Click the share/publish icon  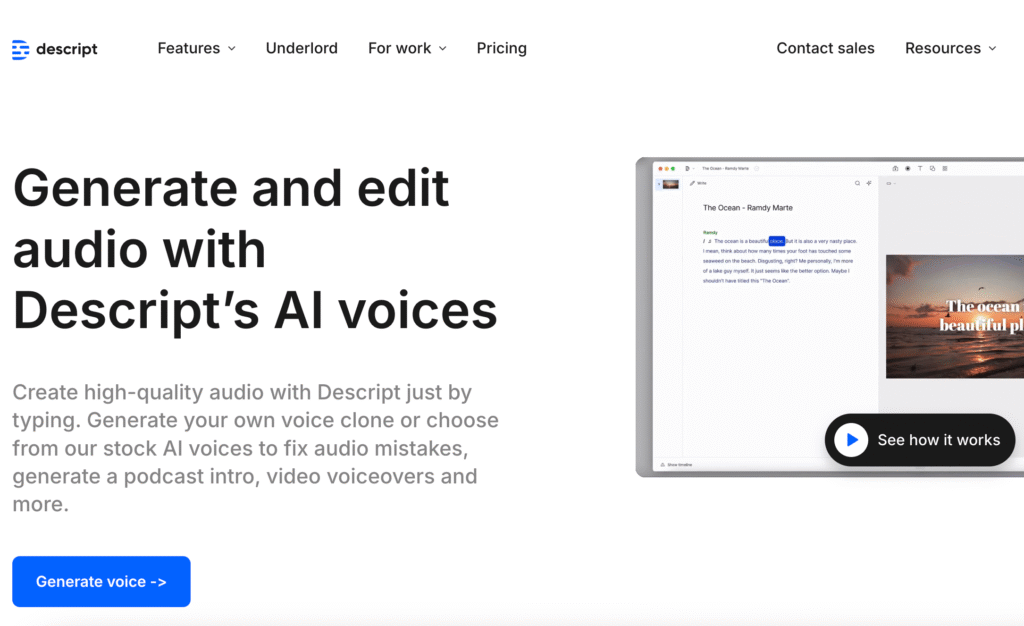(x=895, y=168)
